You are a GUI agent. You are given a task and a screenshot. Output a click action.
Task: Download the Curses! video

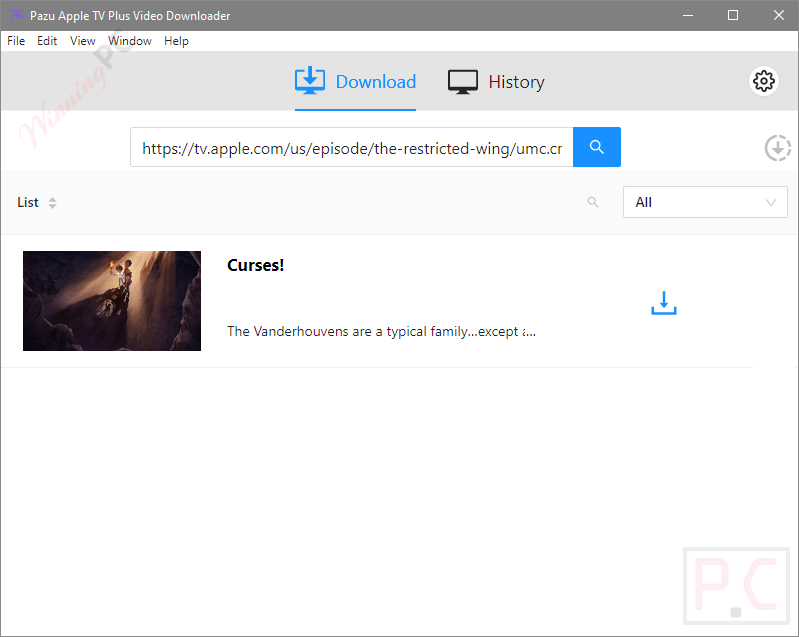tap(663, 303)
